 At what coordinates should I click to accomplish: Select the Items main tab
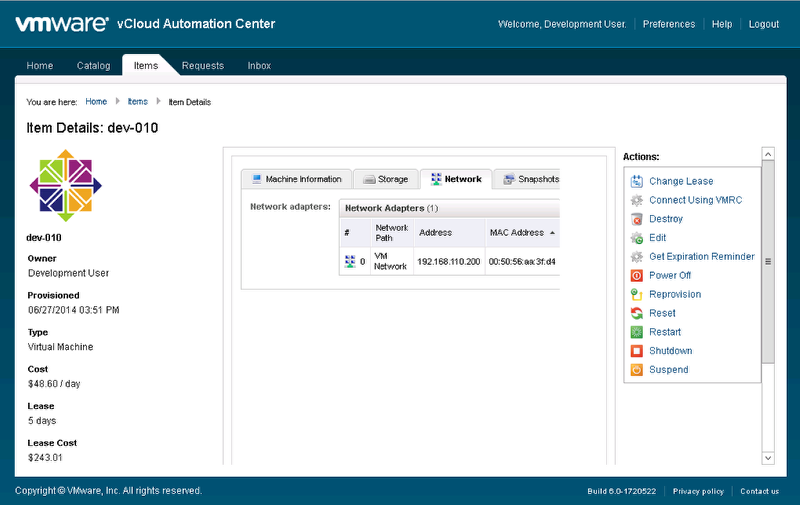146,65
